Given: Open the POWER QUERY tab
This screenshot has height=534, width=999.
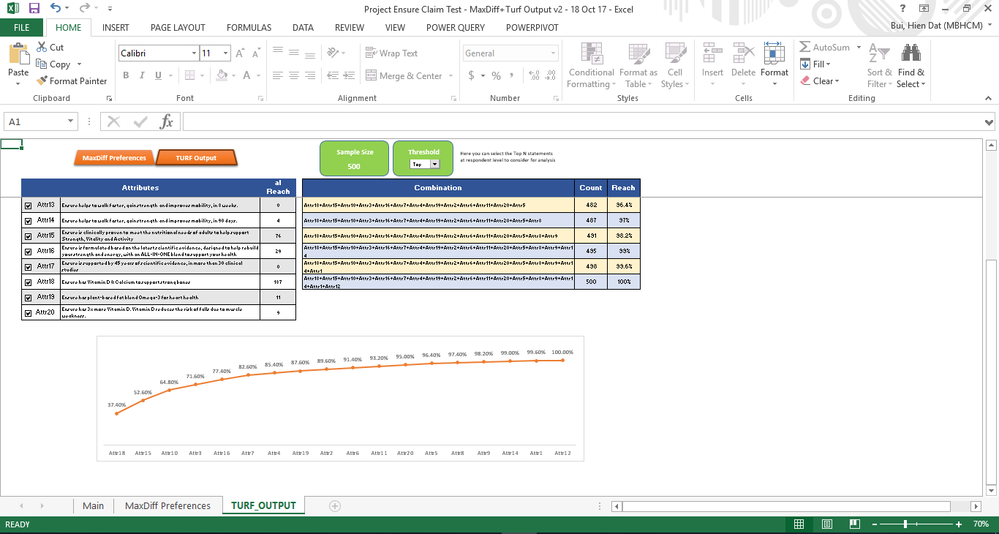Looking at the screenshot, I should [456, 27].
